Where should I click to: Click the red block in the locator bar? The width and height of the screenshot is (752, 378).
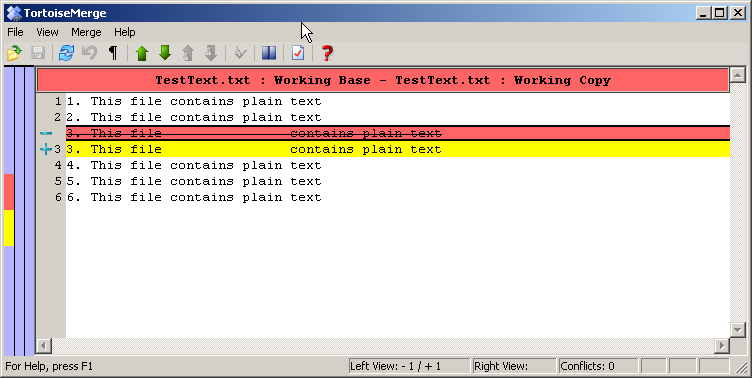[9, 192]
